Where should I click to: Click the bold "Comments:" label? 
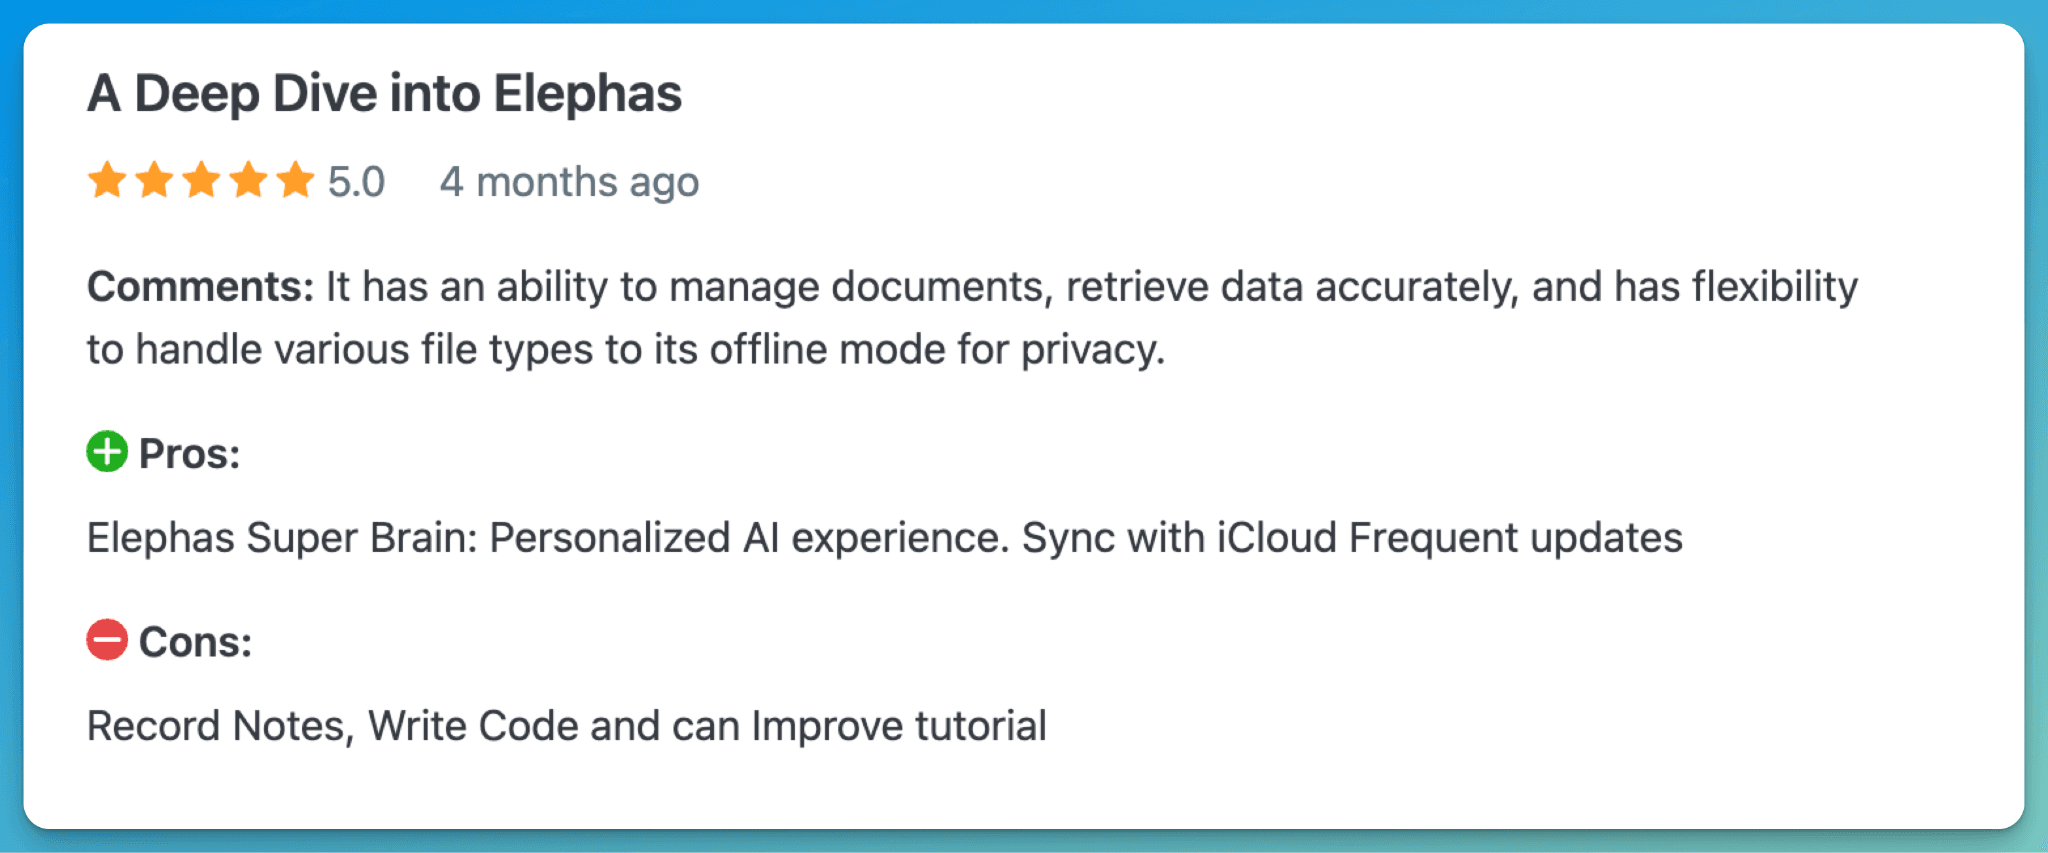point(200,287)
